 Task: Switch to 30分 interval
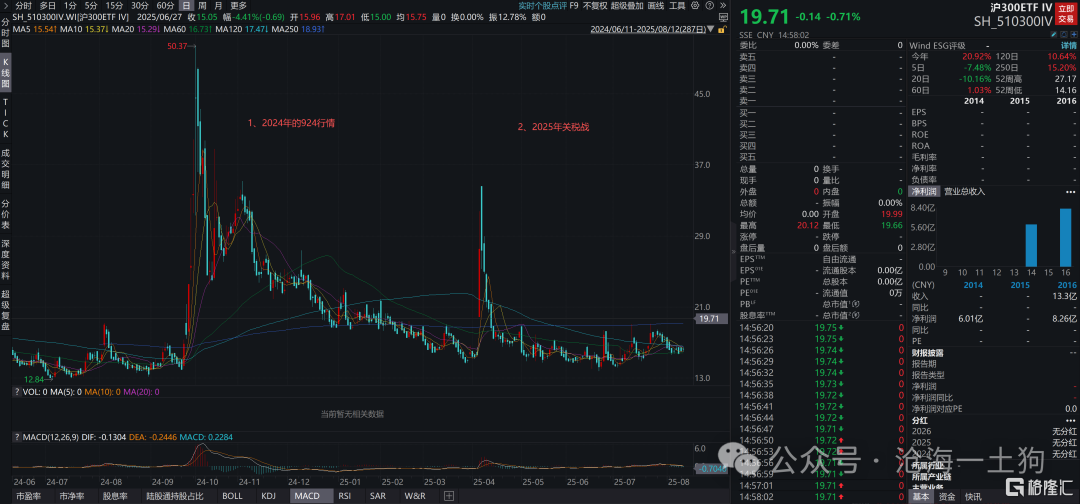[x=140, y=6]
